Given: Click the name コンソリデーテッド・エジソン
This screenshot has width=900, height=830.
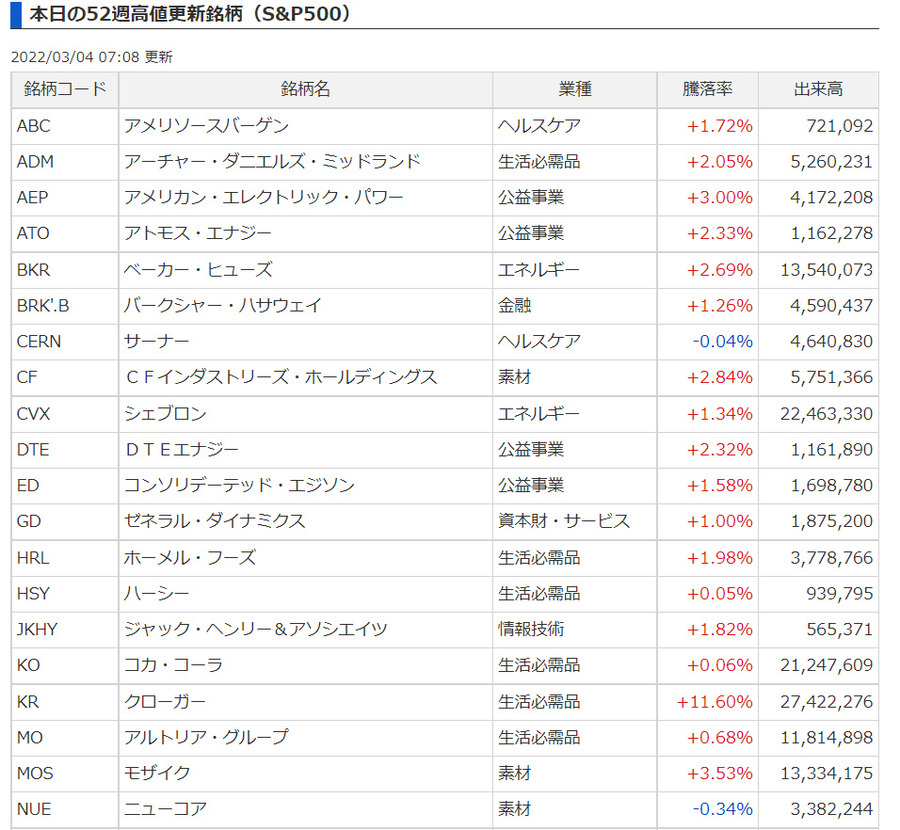Looking at the screenshot, I should tap(239, 486).
